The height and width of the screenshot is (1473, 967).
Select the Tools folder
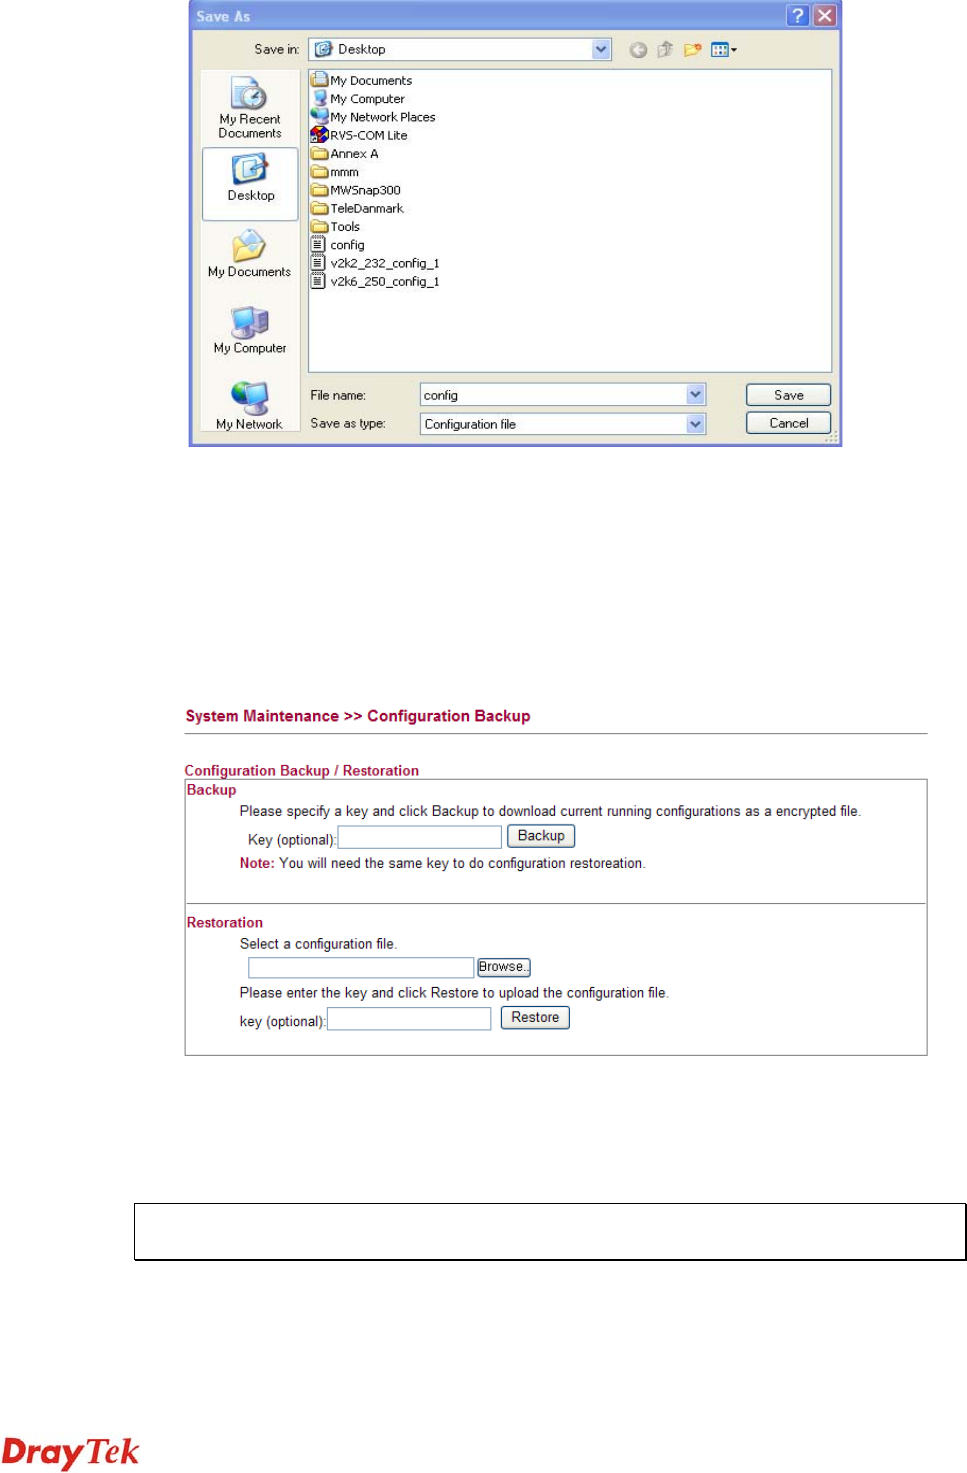click(x=336, y=226)
